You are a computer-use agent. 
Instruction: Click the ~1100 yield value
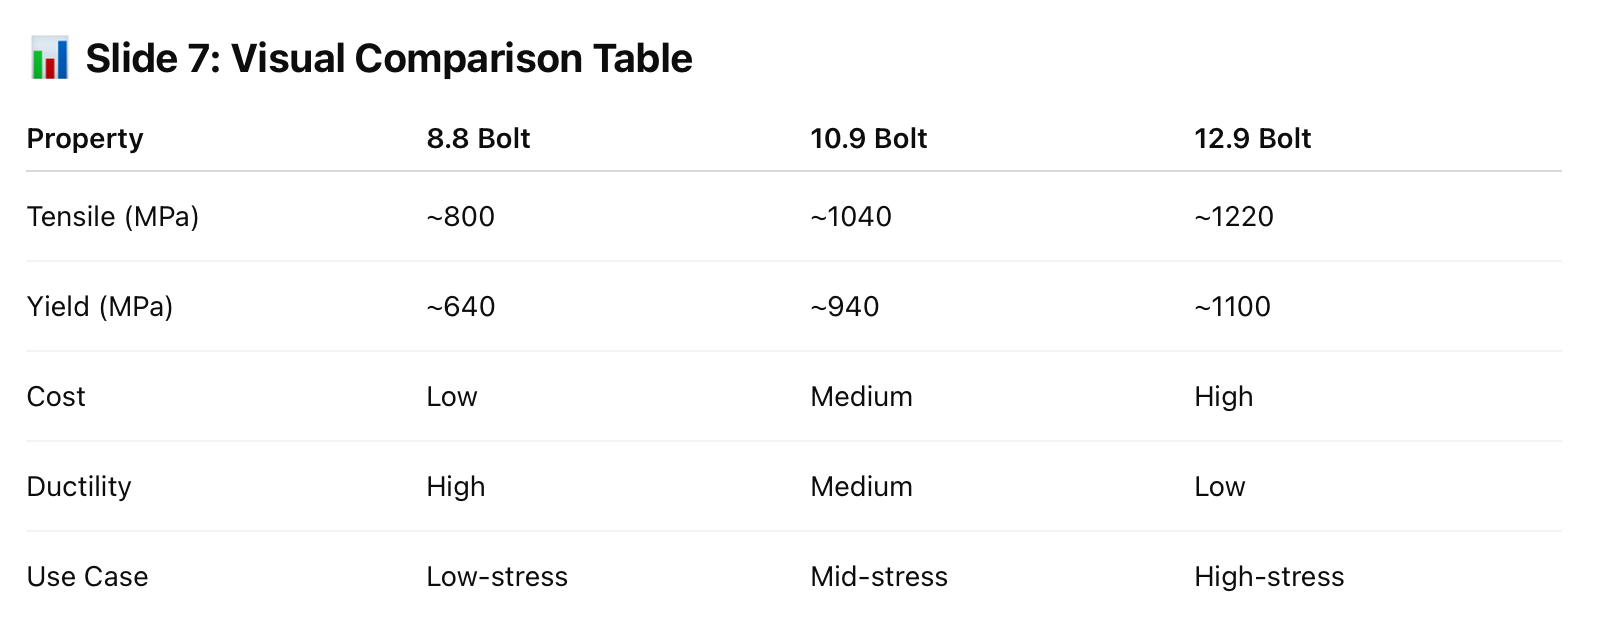coord(1233,307)
